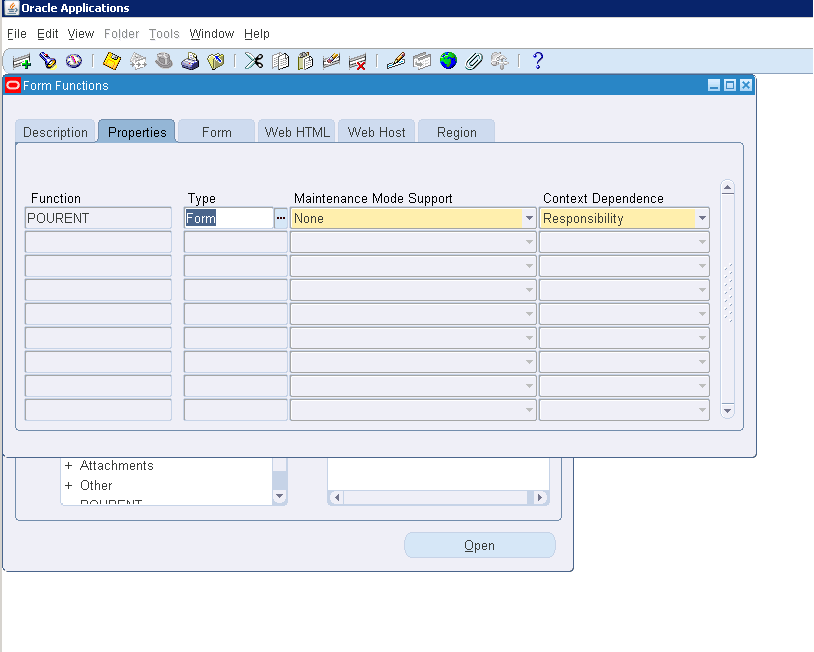Switch to the Description tab
This screenshot has width=814, height=652.
click(56, 132)
